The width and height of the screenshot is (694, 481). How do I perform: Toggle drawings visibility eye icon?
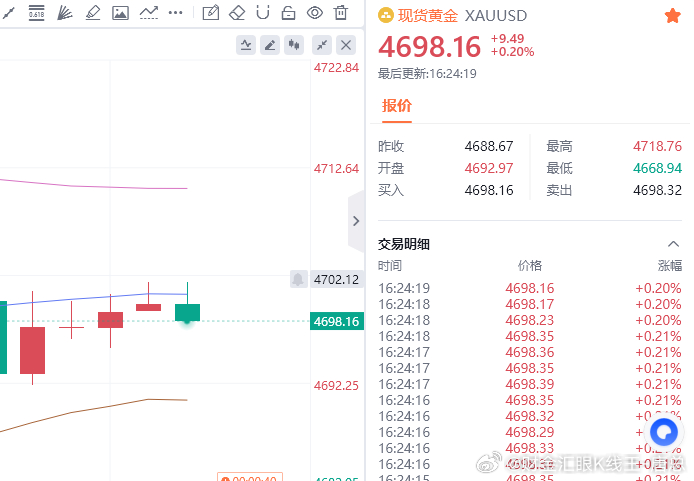pyautogui.click(x=315, y=13)
